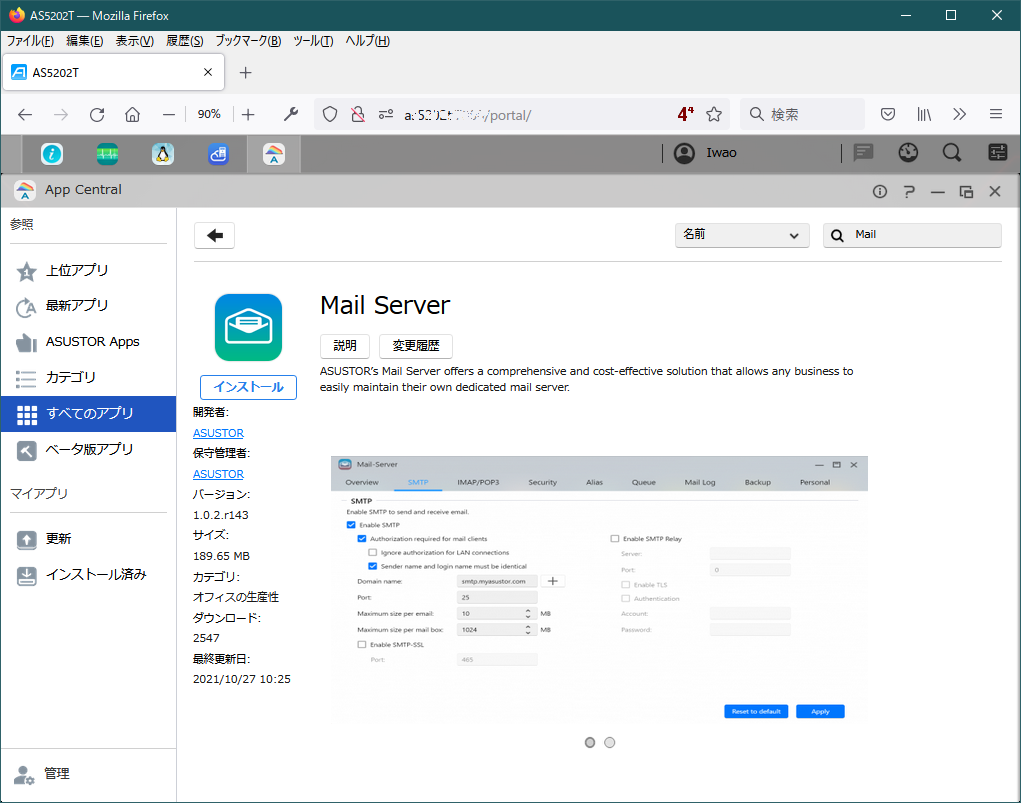1021x803 pixels.
Task: Open カテゴリ in sidebar
Action: [89, 378]
